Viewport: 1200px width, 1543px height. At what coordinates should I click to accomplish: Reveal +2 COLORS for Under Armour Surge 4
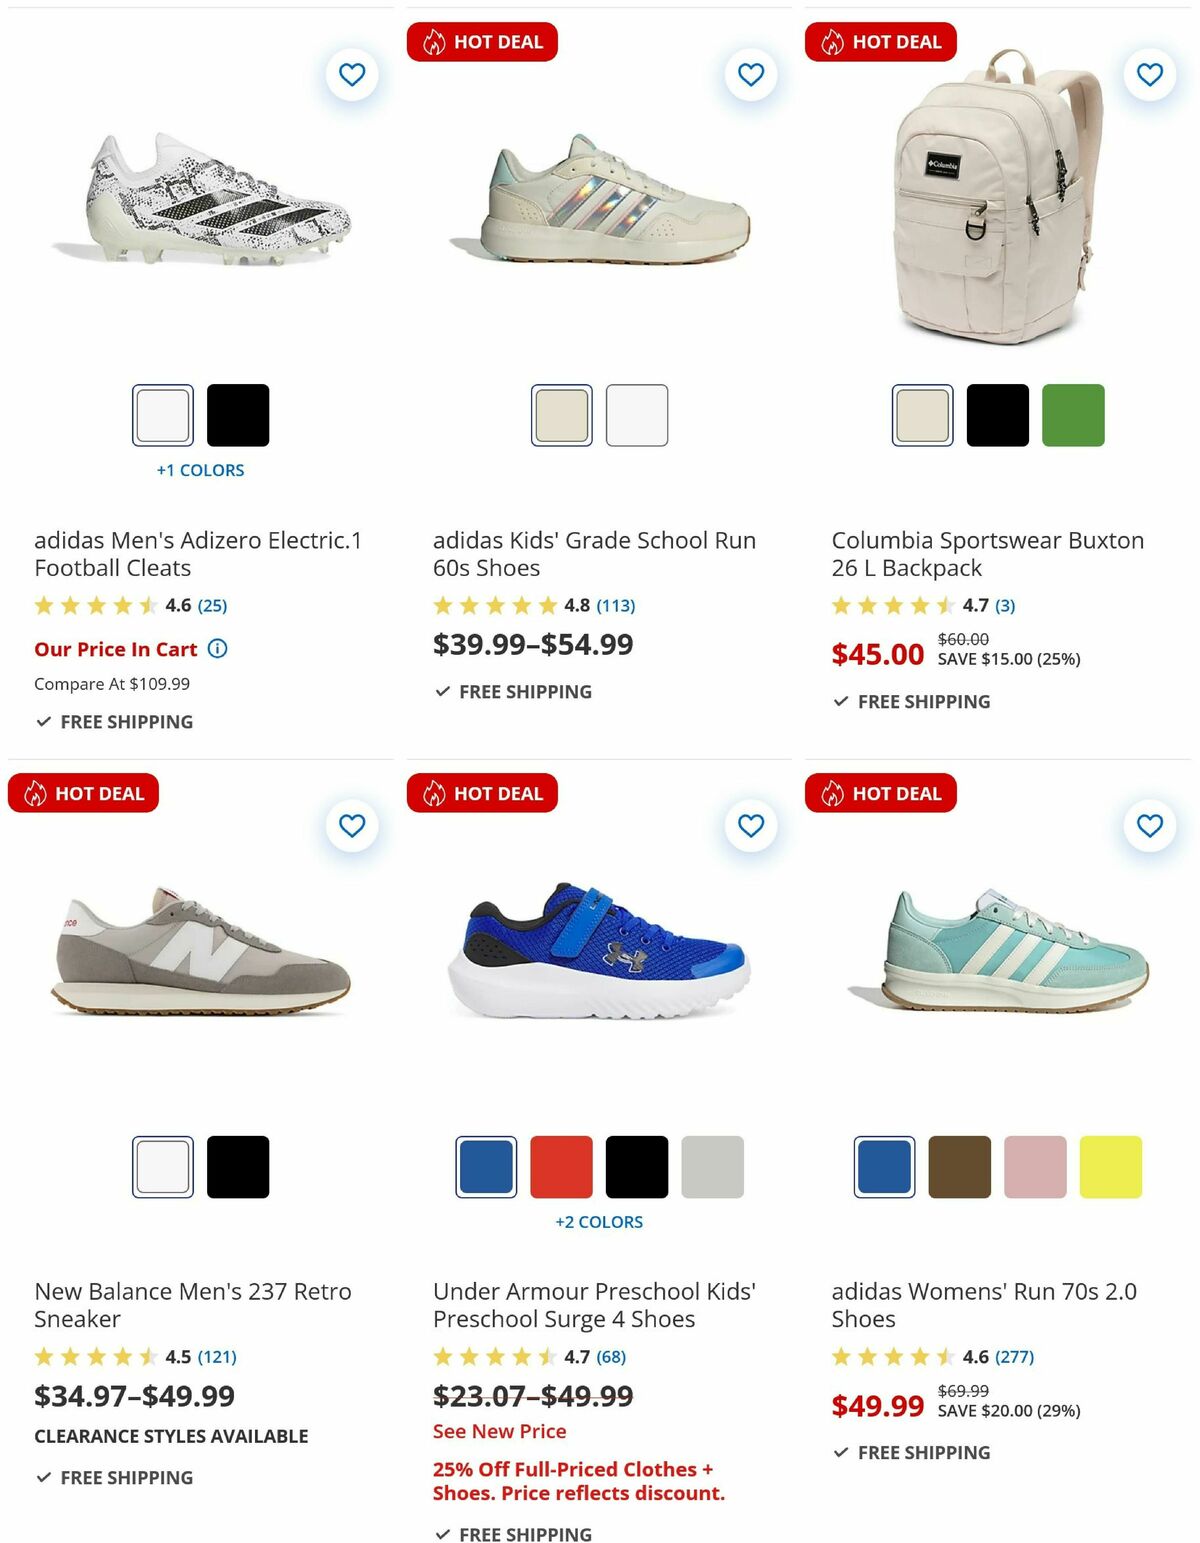click(599, 1221)
